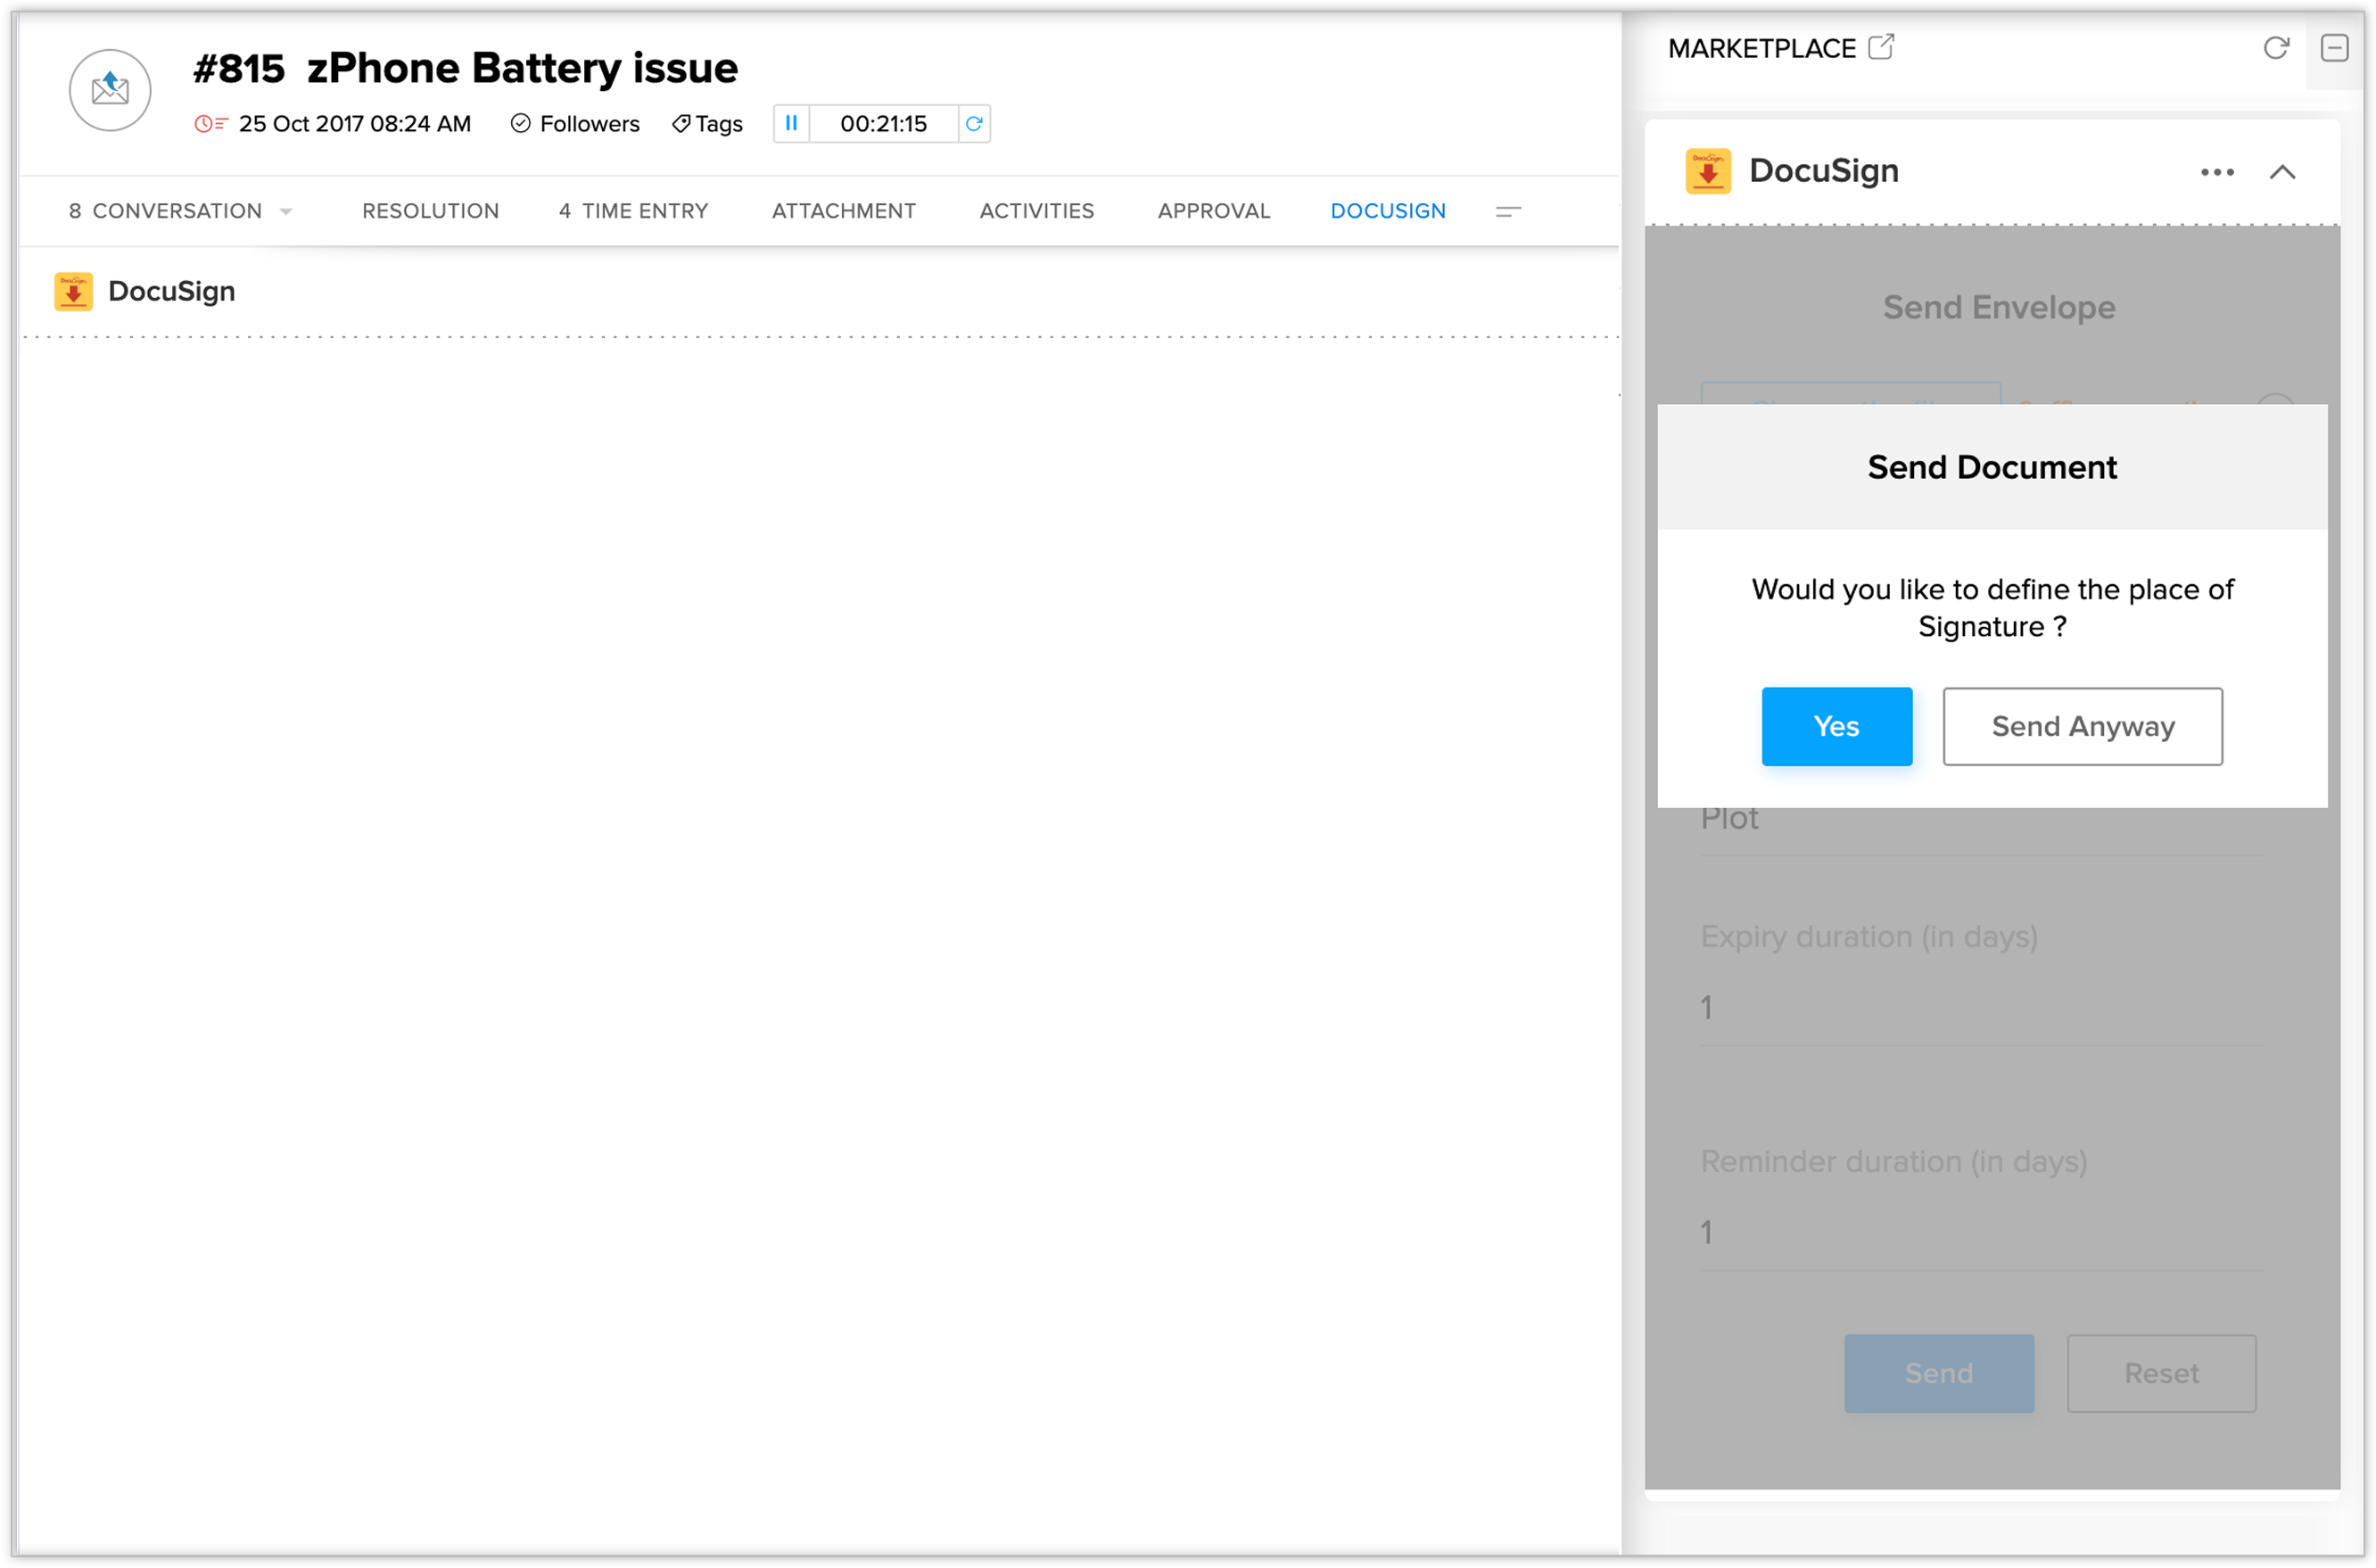Click Send Anyway button
Viewport: 2376px width, 1568px height.
(x=2082, y=726)
